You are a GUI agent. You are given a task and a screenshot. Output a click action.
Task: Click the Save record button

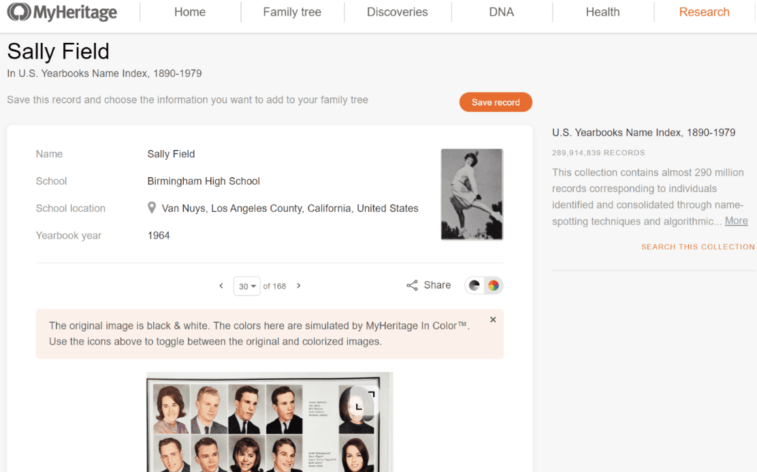pos(495,102)
